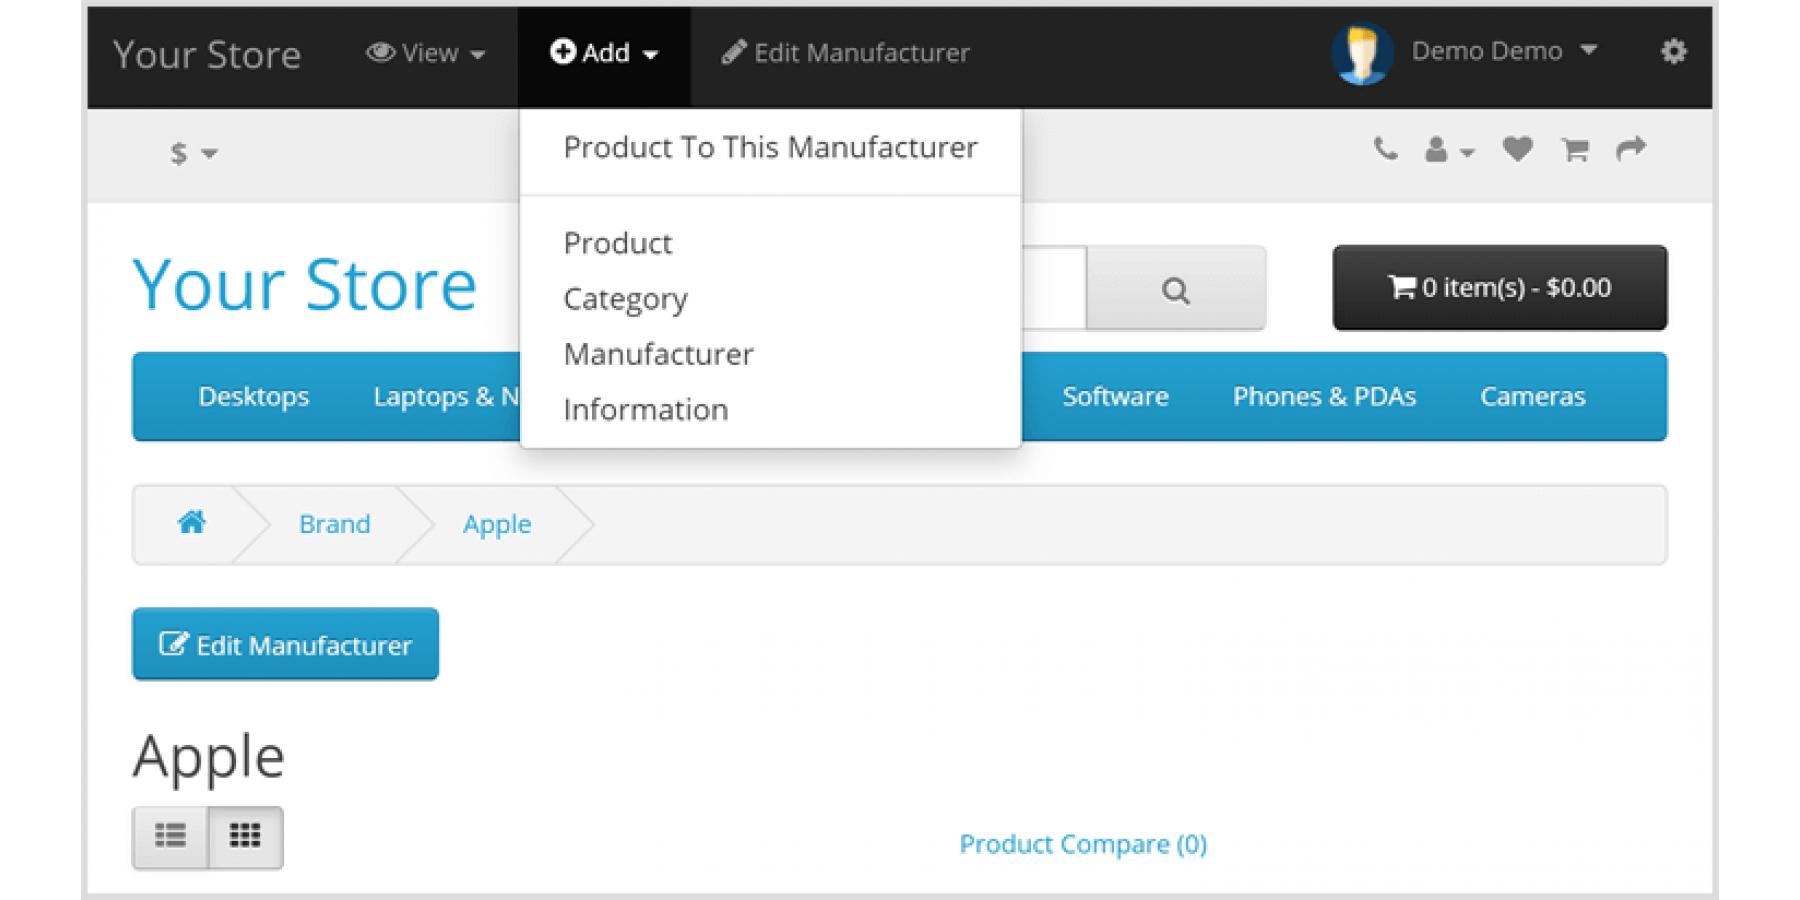Expand the My Account dropdown

coord(1449,150)
